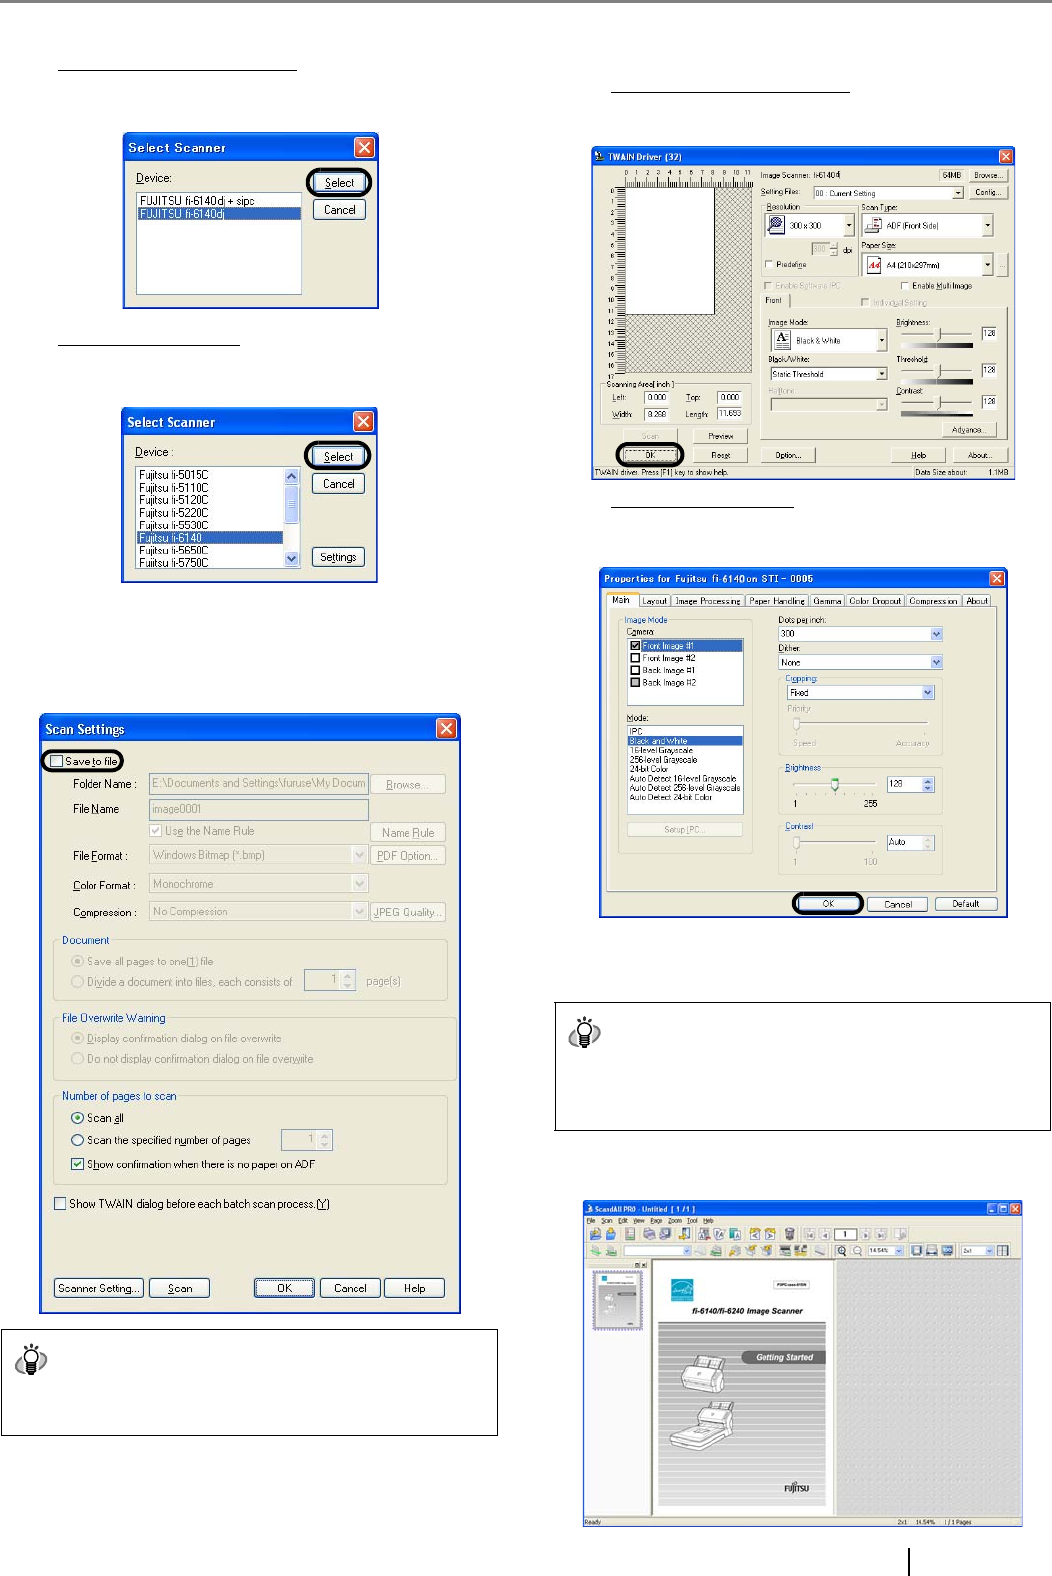
Task: Close the Scan Settings dialog
Action: point(446,728)
